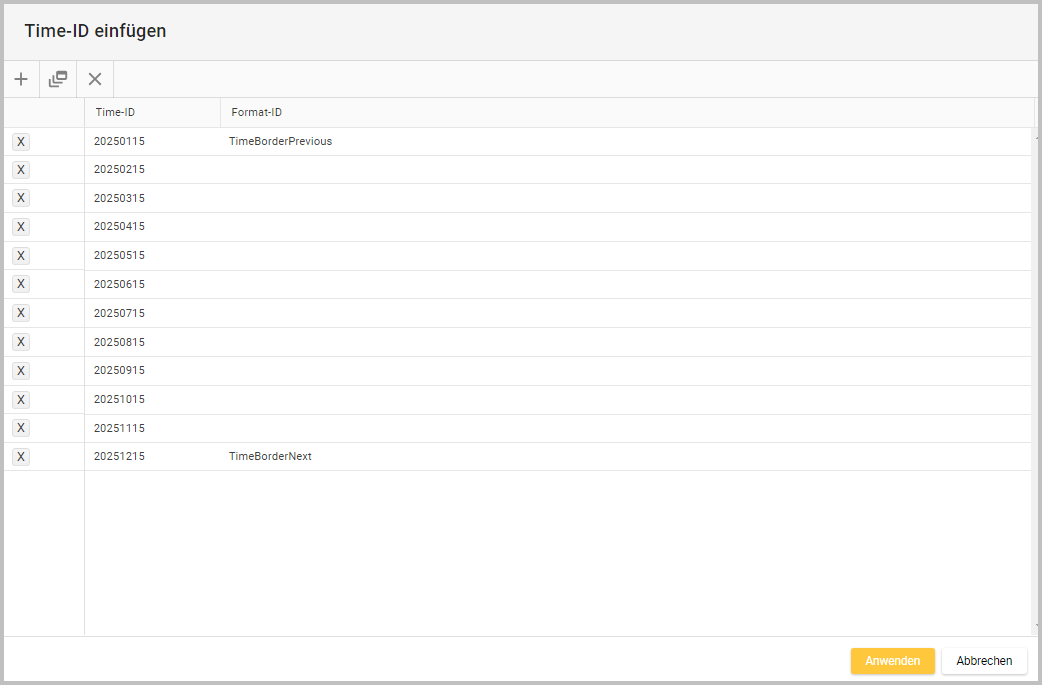Remove row with Time-ID 20250115

point(21,142)
